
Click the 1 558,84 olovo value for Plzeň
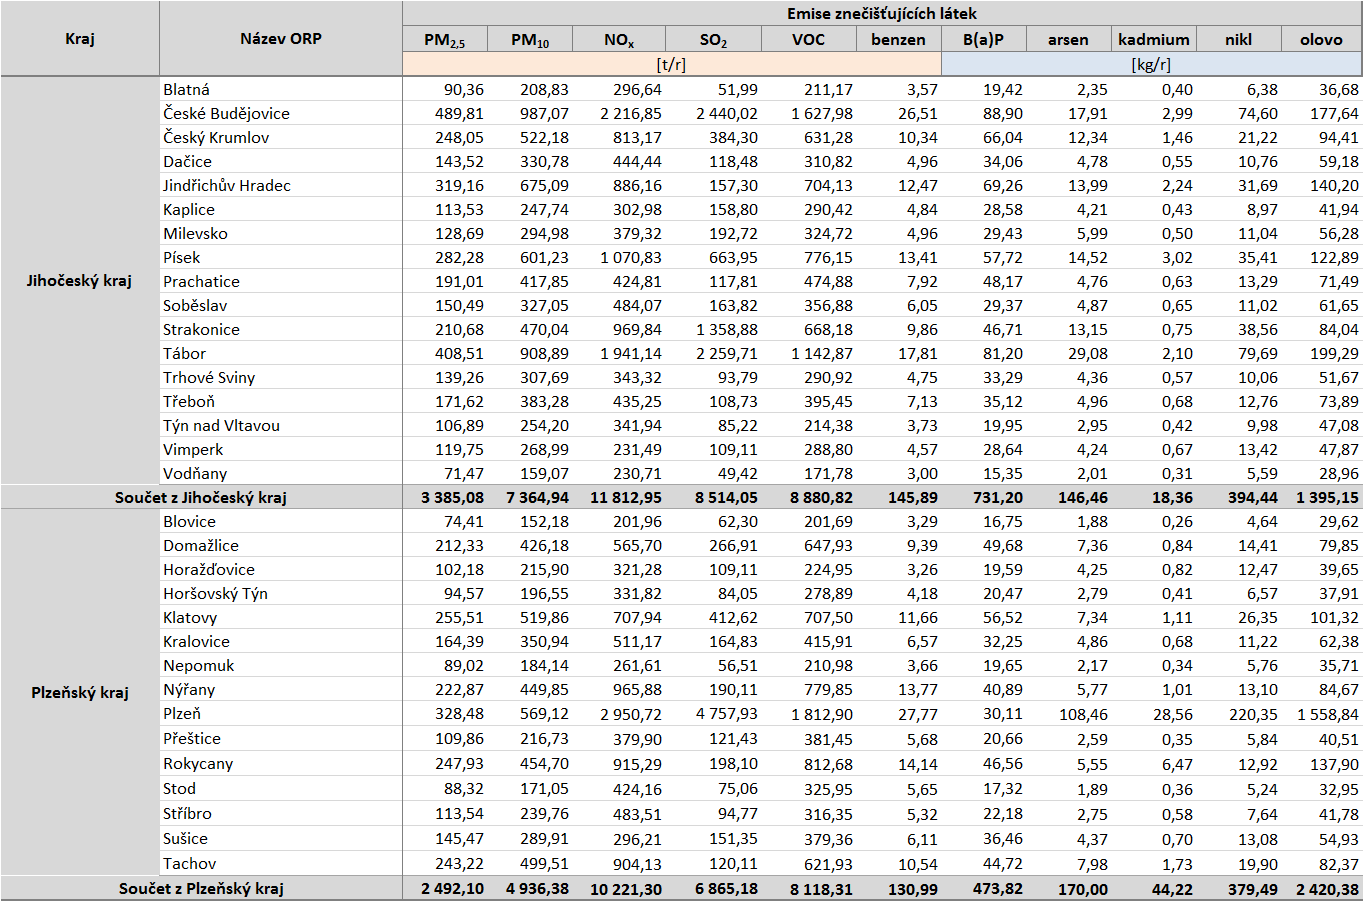pos(1328,714)
